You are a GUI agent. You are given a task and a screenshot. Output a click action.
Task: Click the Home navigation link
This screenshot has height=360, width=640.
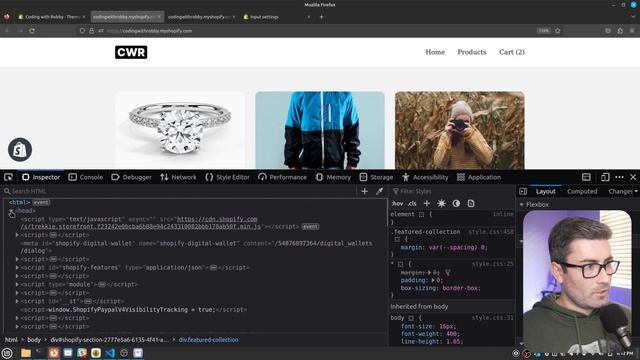point(435,52)
